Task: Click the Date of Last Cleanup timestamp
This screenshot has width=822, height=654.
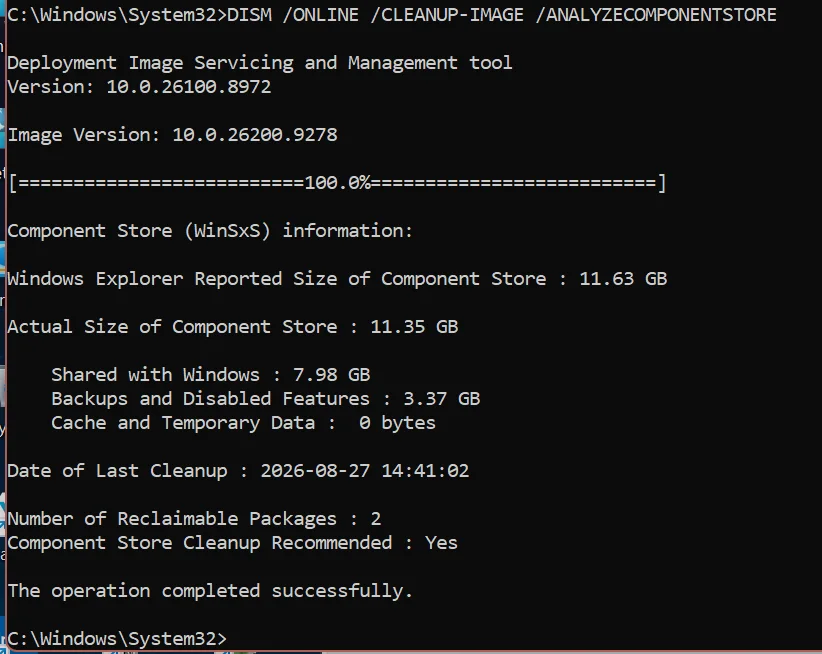Action: (365, 471)
